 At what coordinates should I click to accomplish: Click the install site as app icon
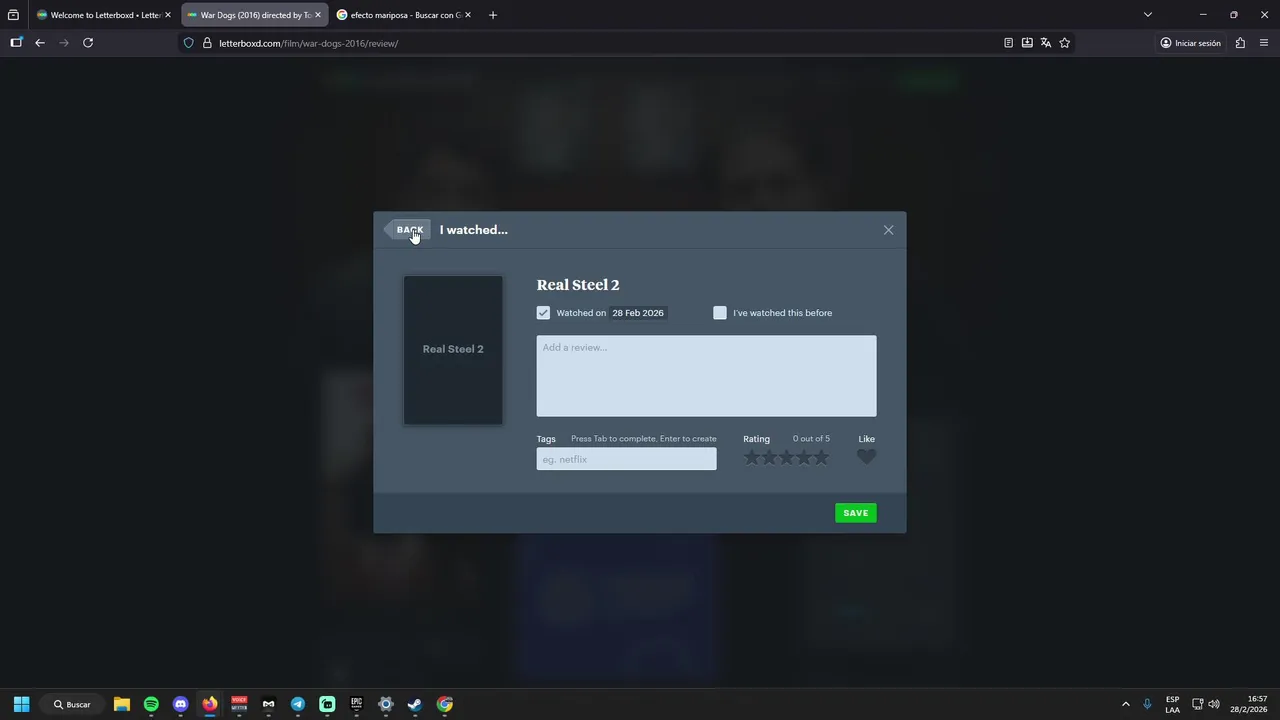[x=1027, y=43]
